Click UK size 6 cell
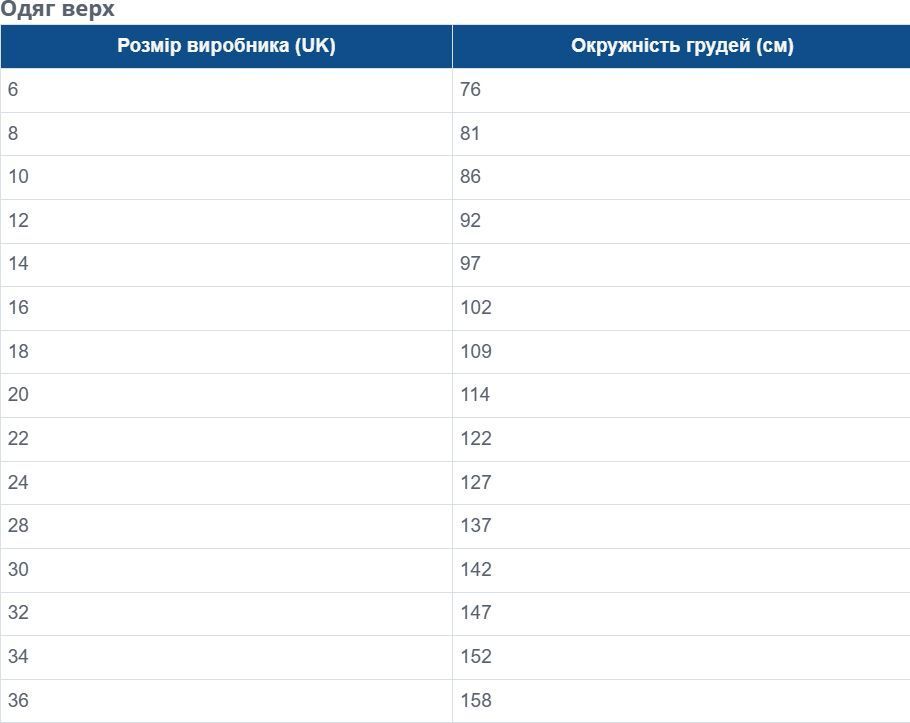The image size is (910, 723). coord(13,89)
